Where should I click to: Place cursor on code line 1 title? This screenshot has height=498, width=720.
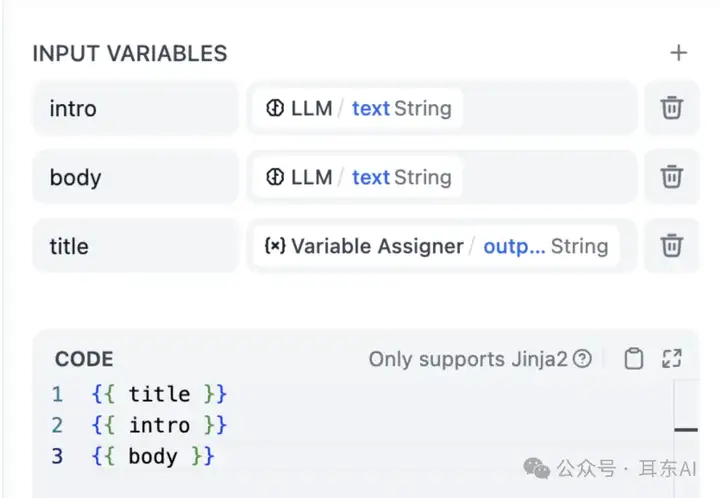[x=159, y=394]
